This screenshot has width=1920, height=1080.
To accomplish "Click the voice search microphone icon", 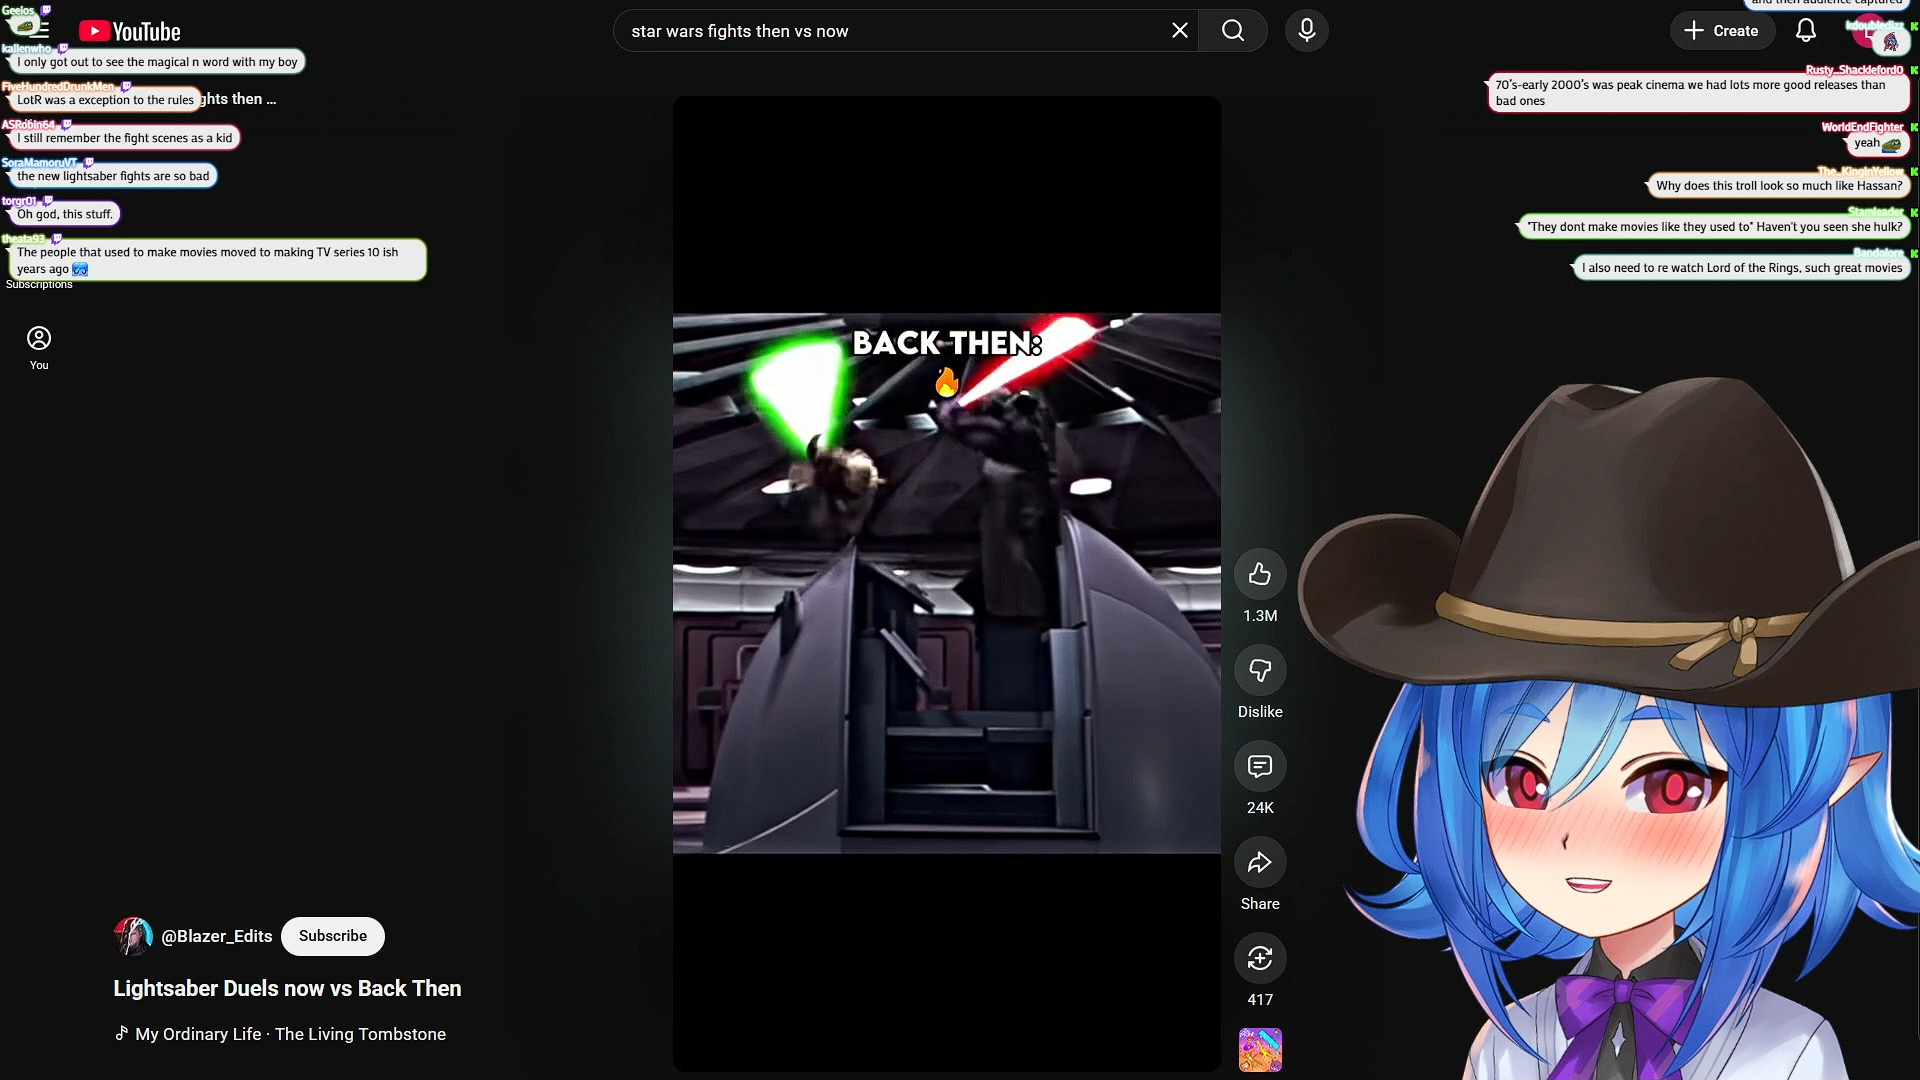I will [x=1306, y=31].
